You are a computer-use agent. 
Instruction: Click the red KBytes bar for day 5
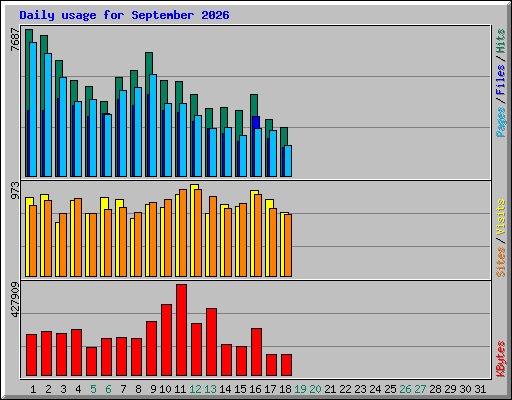91,361
